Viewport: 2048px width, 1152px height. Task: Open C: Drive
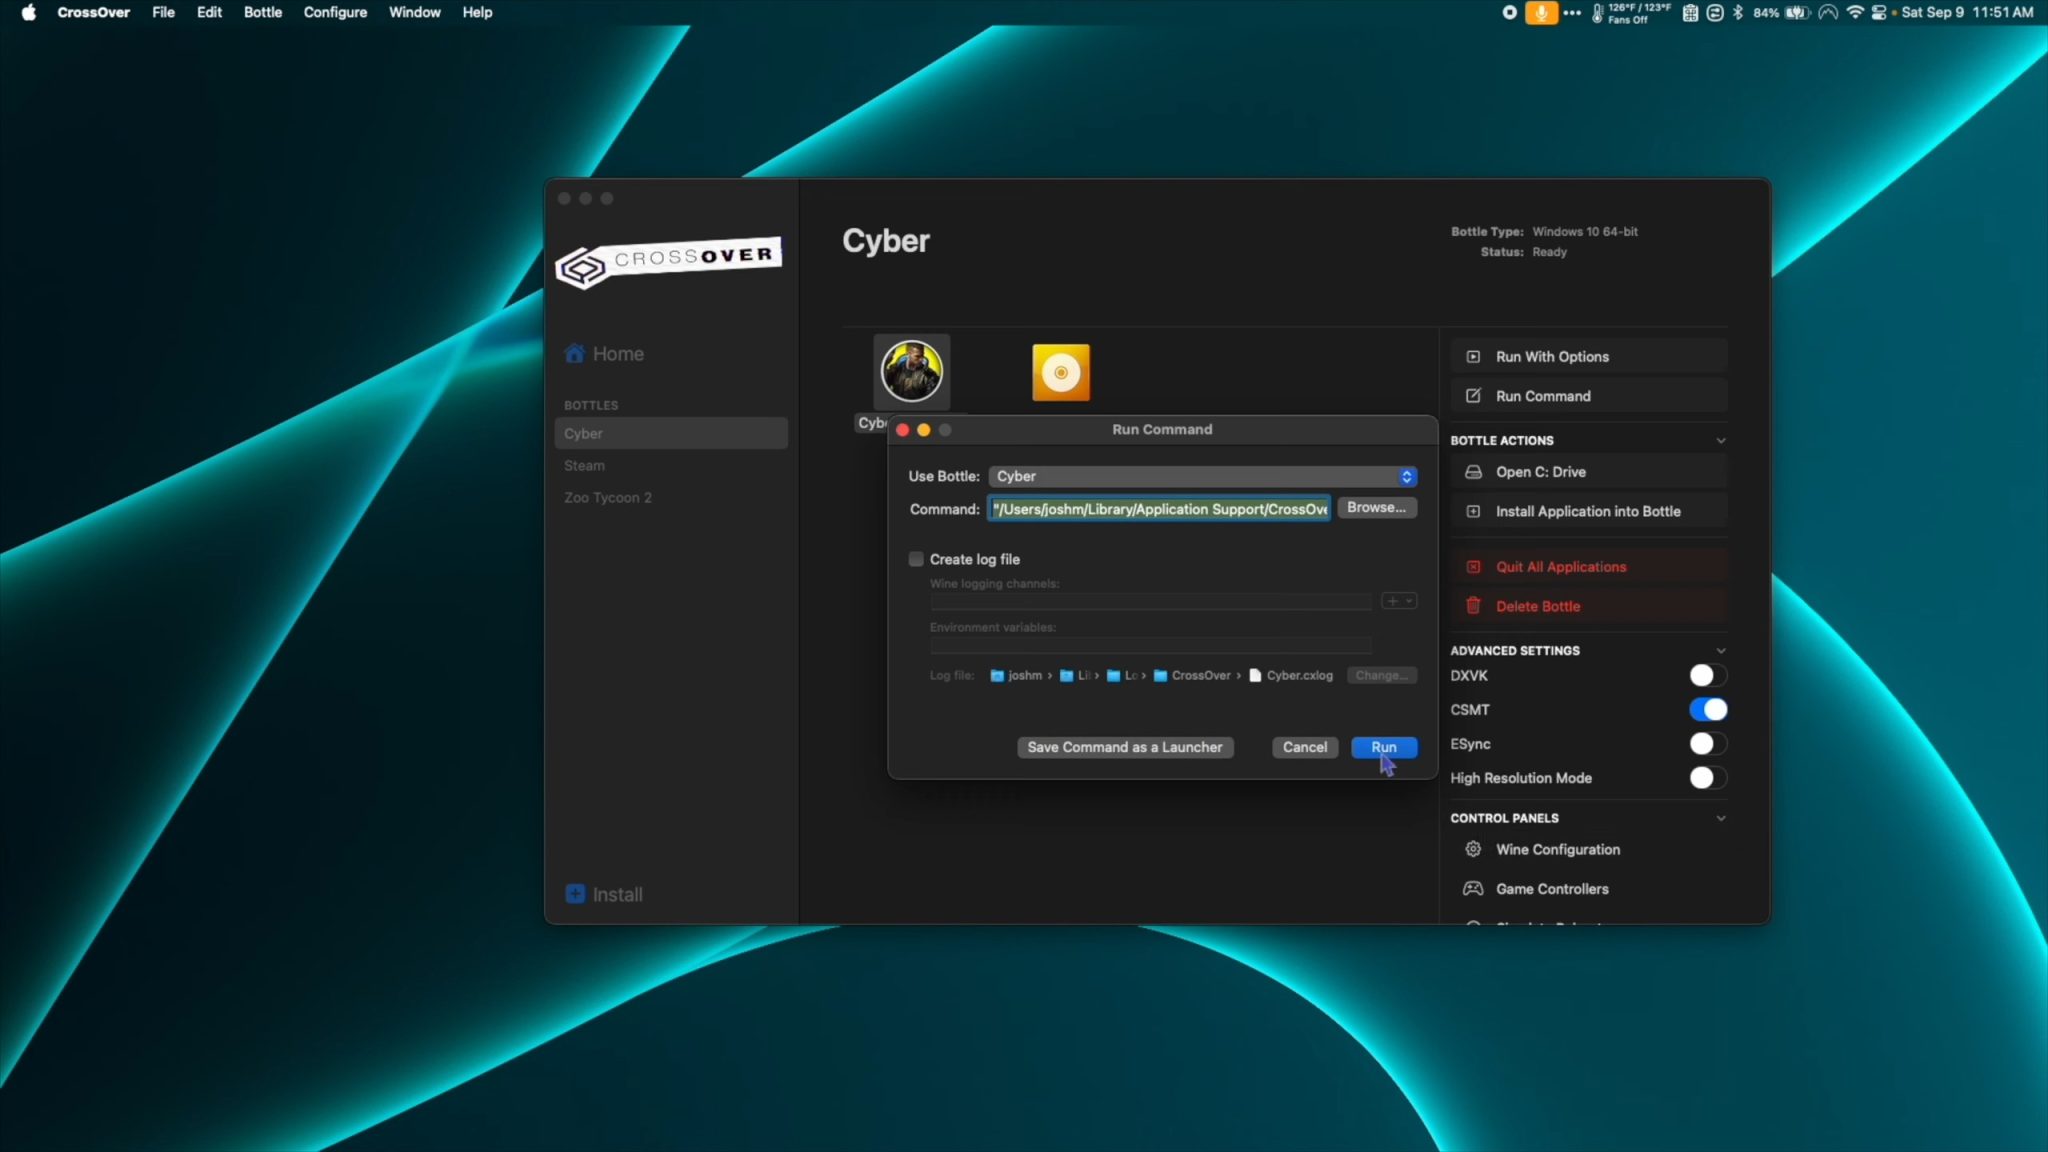click(x=1588, y=472)
